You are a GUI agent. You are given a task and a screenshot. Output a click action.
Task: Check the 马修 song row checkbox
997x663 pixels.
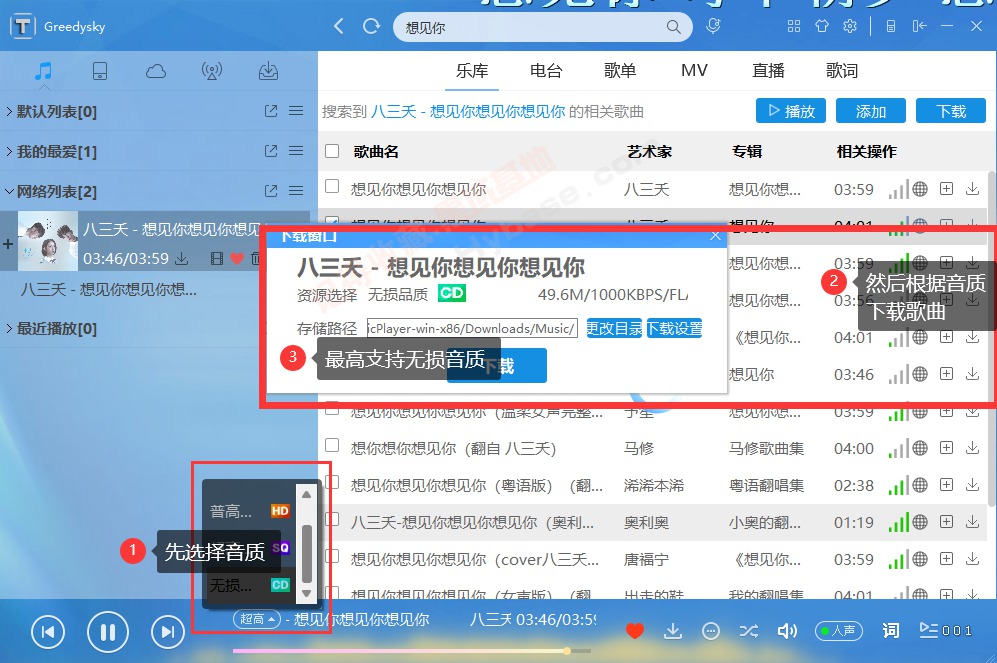tap(332, 445)
